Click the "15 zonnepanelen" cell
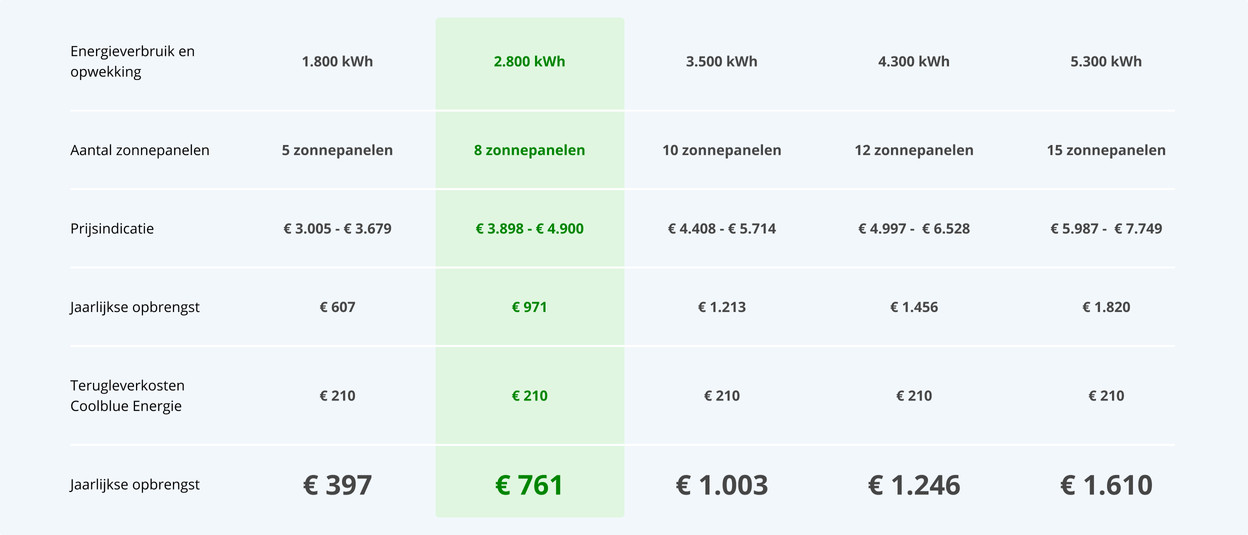Viewport: 1248px width, 535px height. (x=1105, y=150)
